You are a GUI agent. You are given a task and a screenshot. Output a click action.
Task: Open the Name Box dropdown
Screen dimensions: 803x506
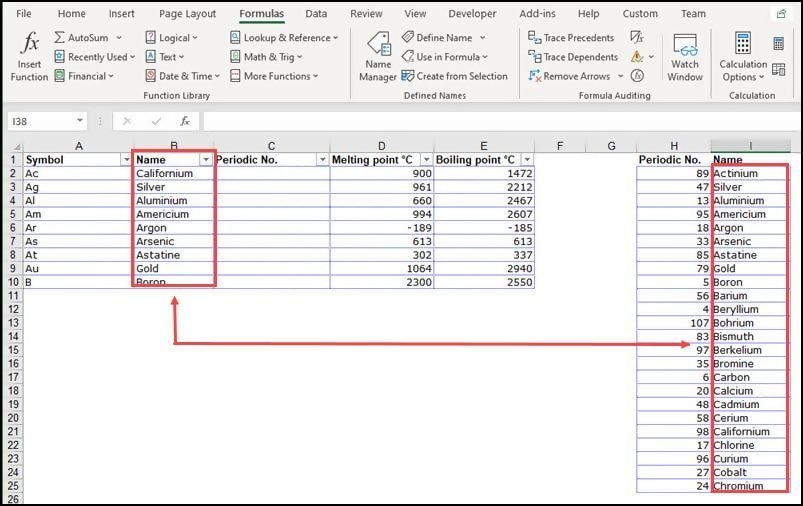click(x=80, y=121)
